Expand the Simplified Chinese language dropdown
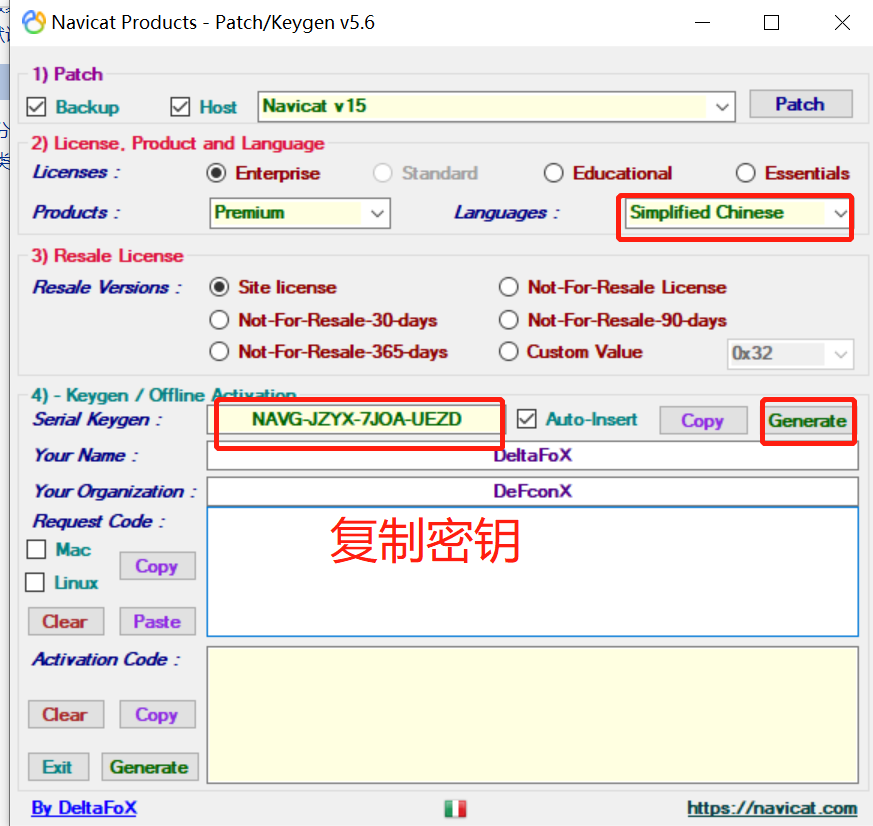Screen dimensions: 873x826 tap(840, 213)
